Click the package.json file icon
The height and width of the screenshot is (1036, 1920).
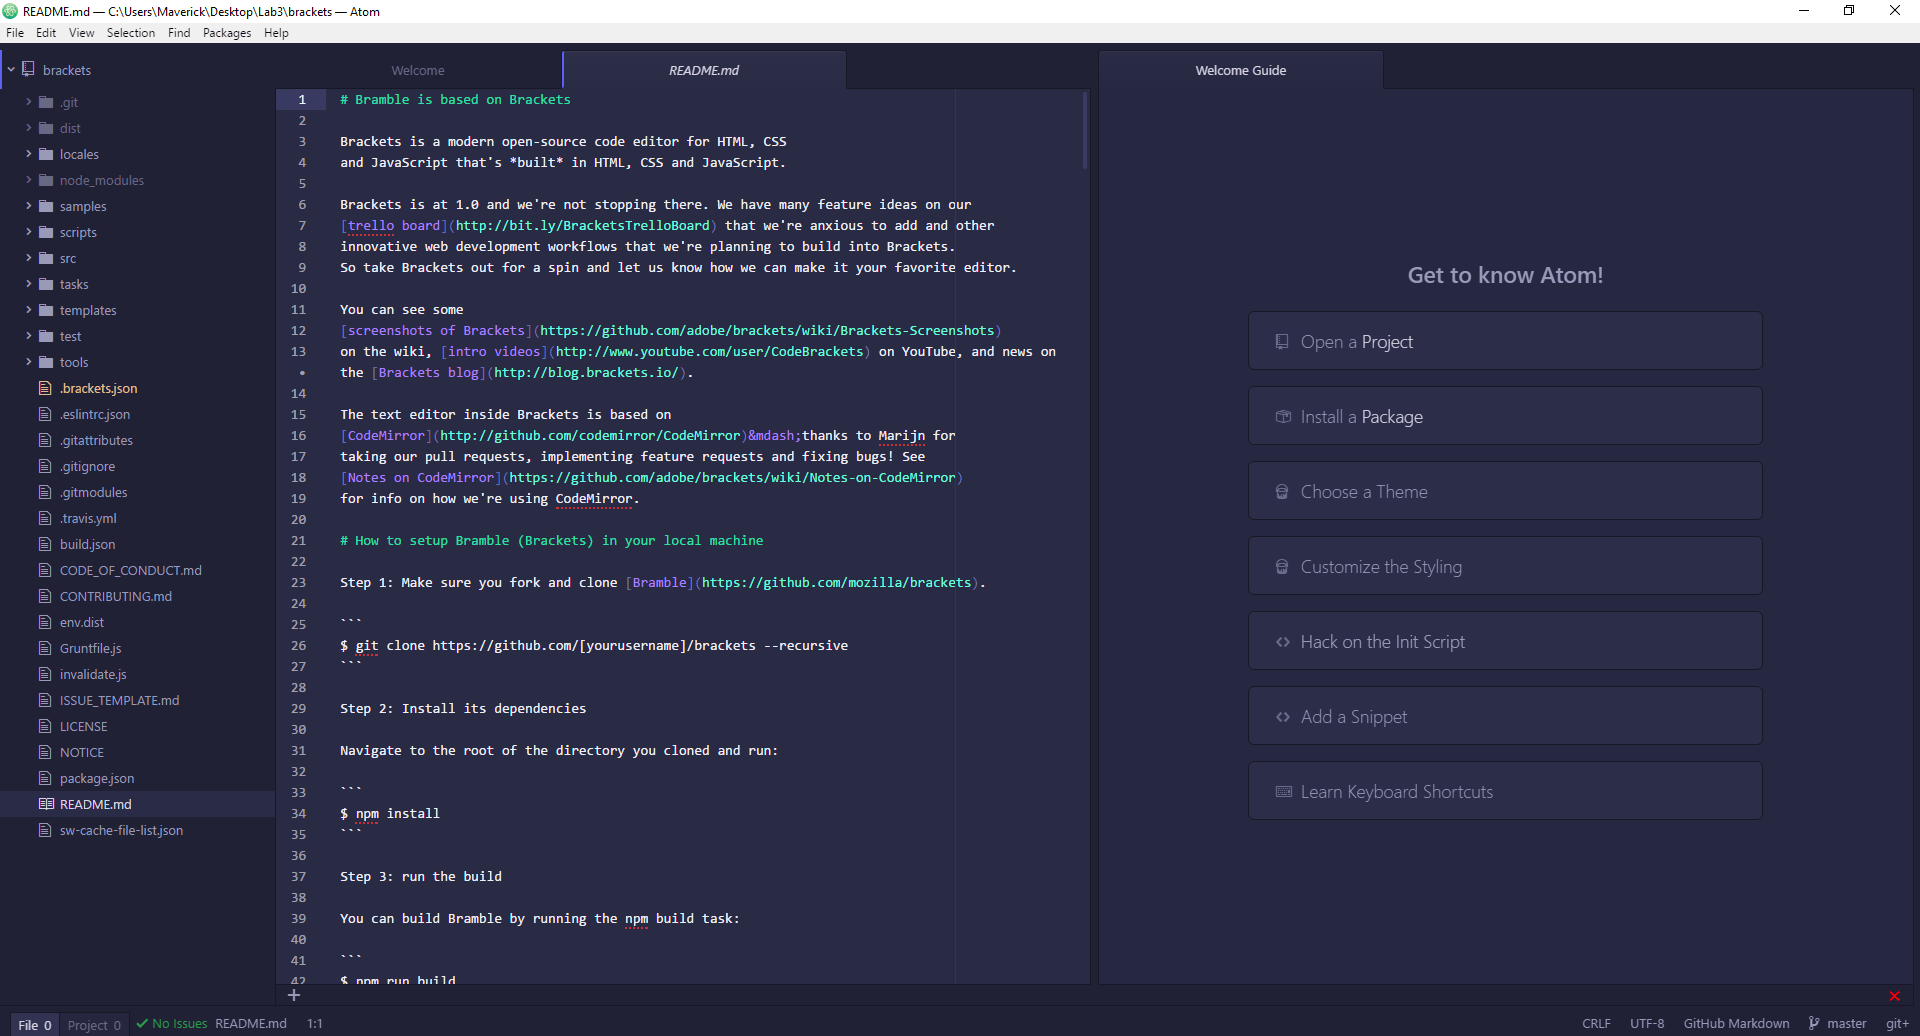pyautogui.click(x=45, y=778)
